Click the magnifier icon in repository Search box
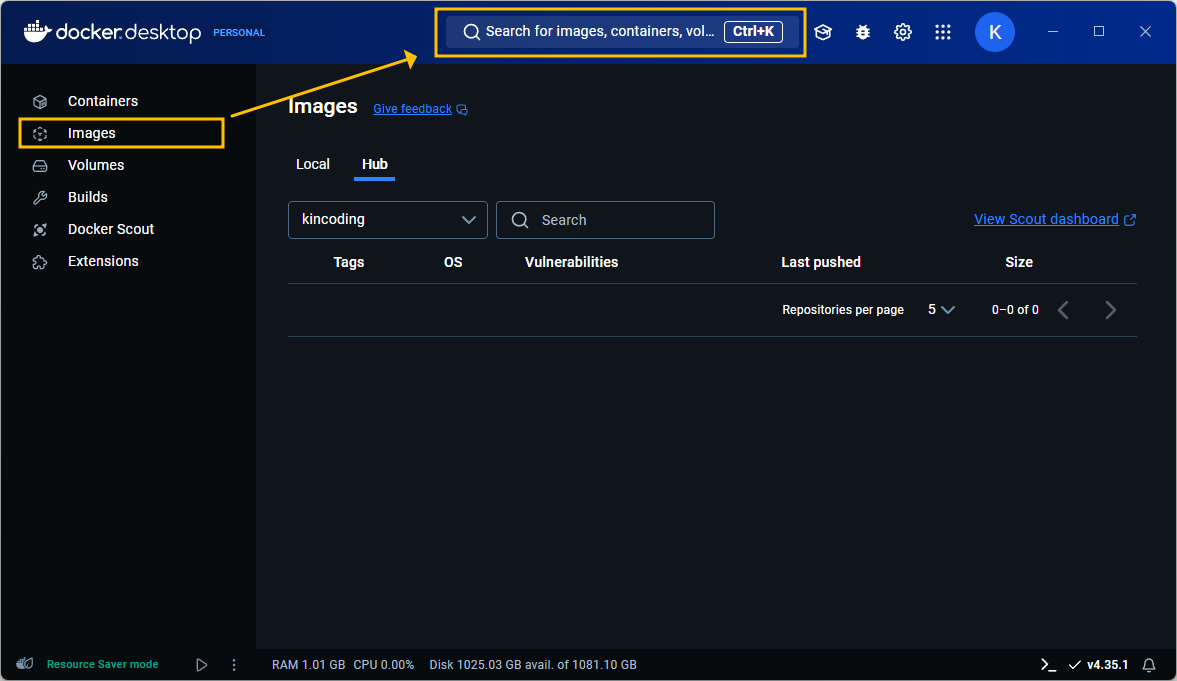The image size is (1177, 681). coord(519,220)
